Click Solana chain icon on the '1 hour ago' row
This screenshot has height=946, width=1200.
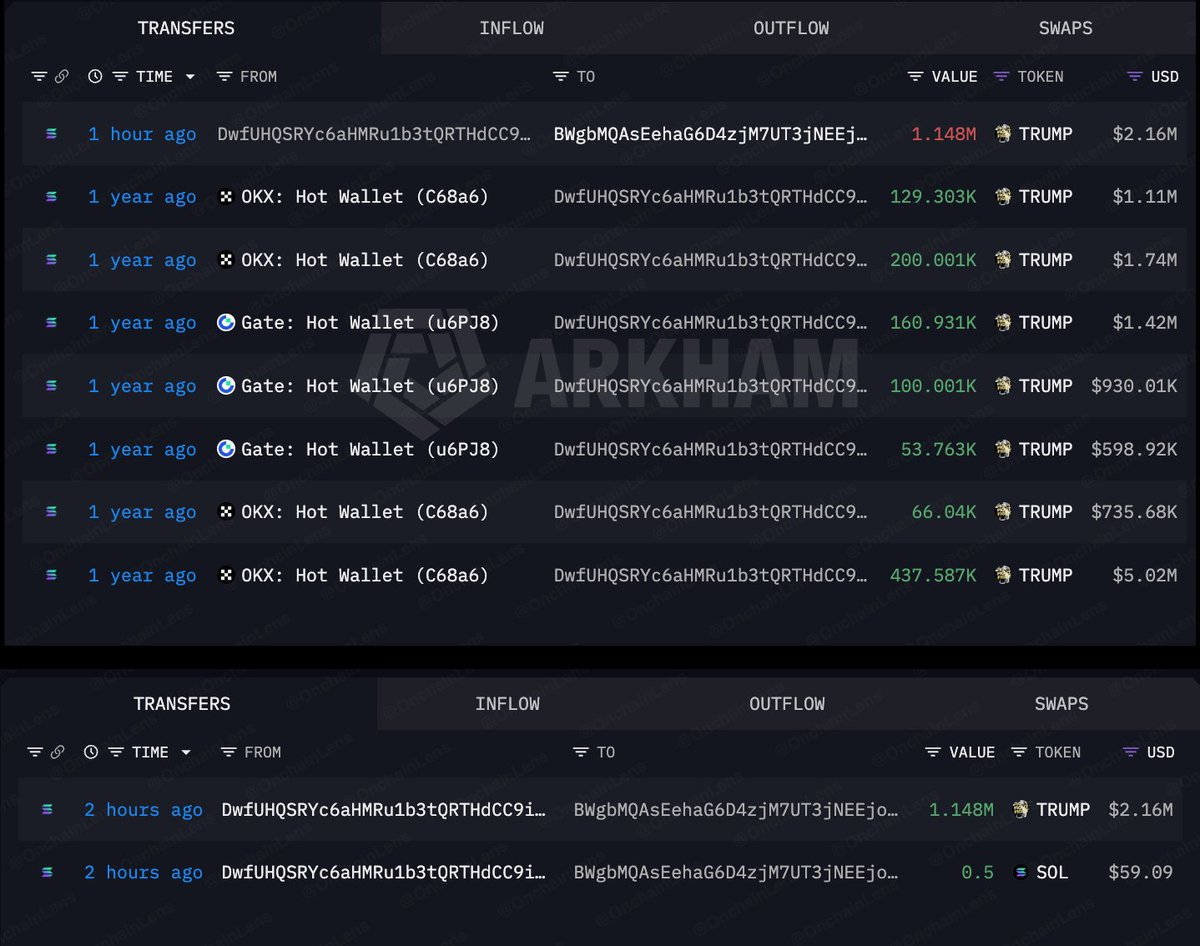(51, 134)
